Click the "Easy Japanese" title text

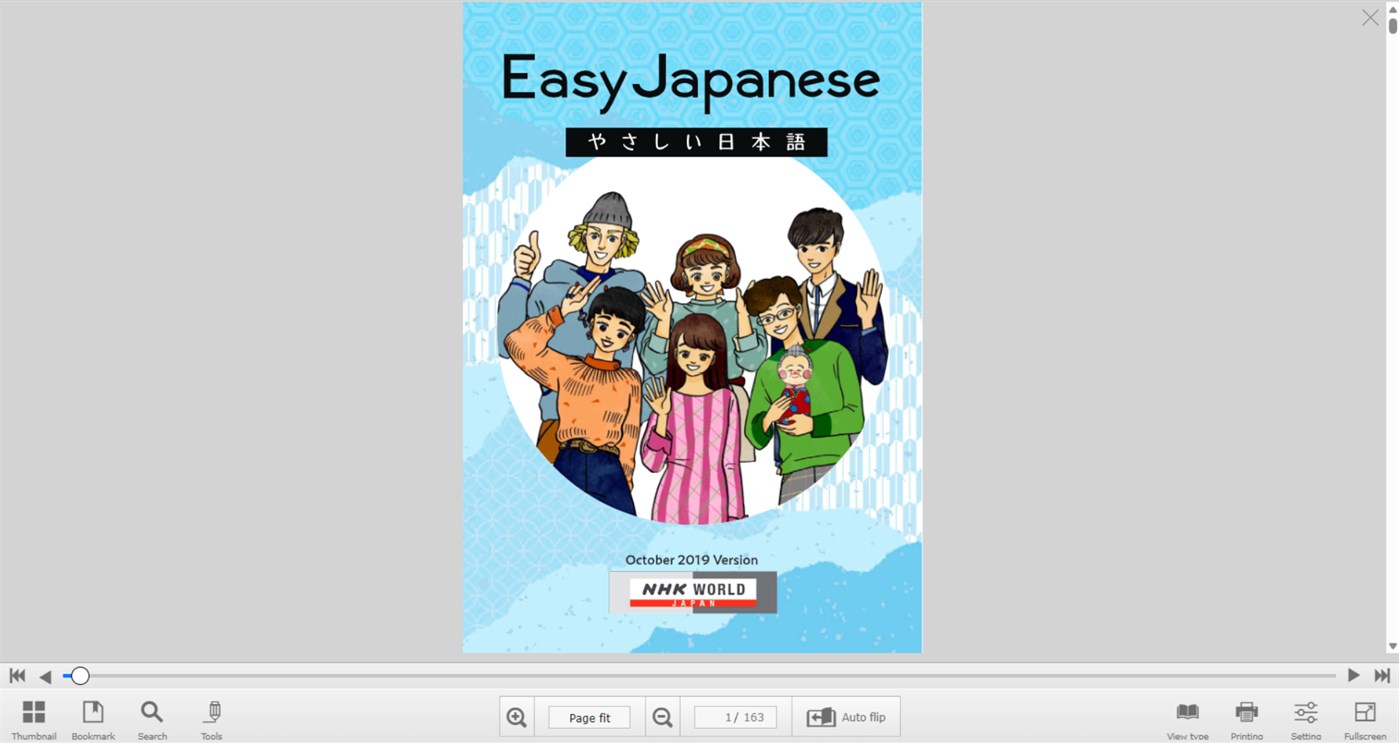pyautogui.click(x=691, y=81)
